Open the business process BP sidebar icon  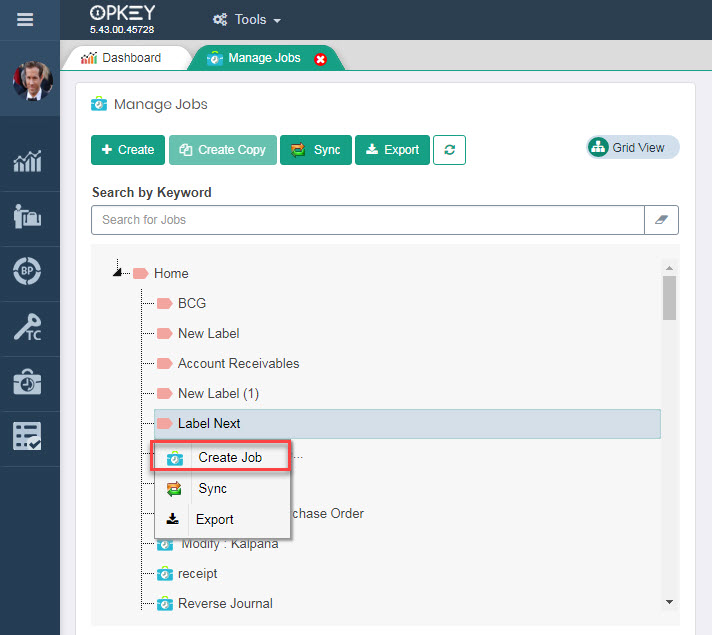(x=28, y=271)
